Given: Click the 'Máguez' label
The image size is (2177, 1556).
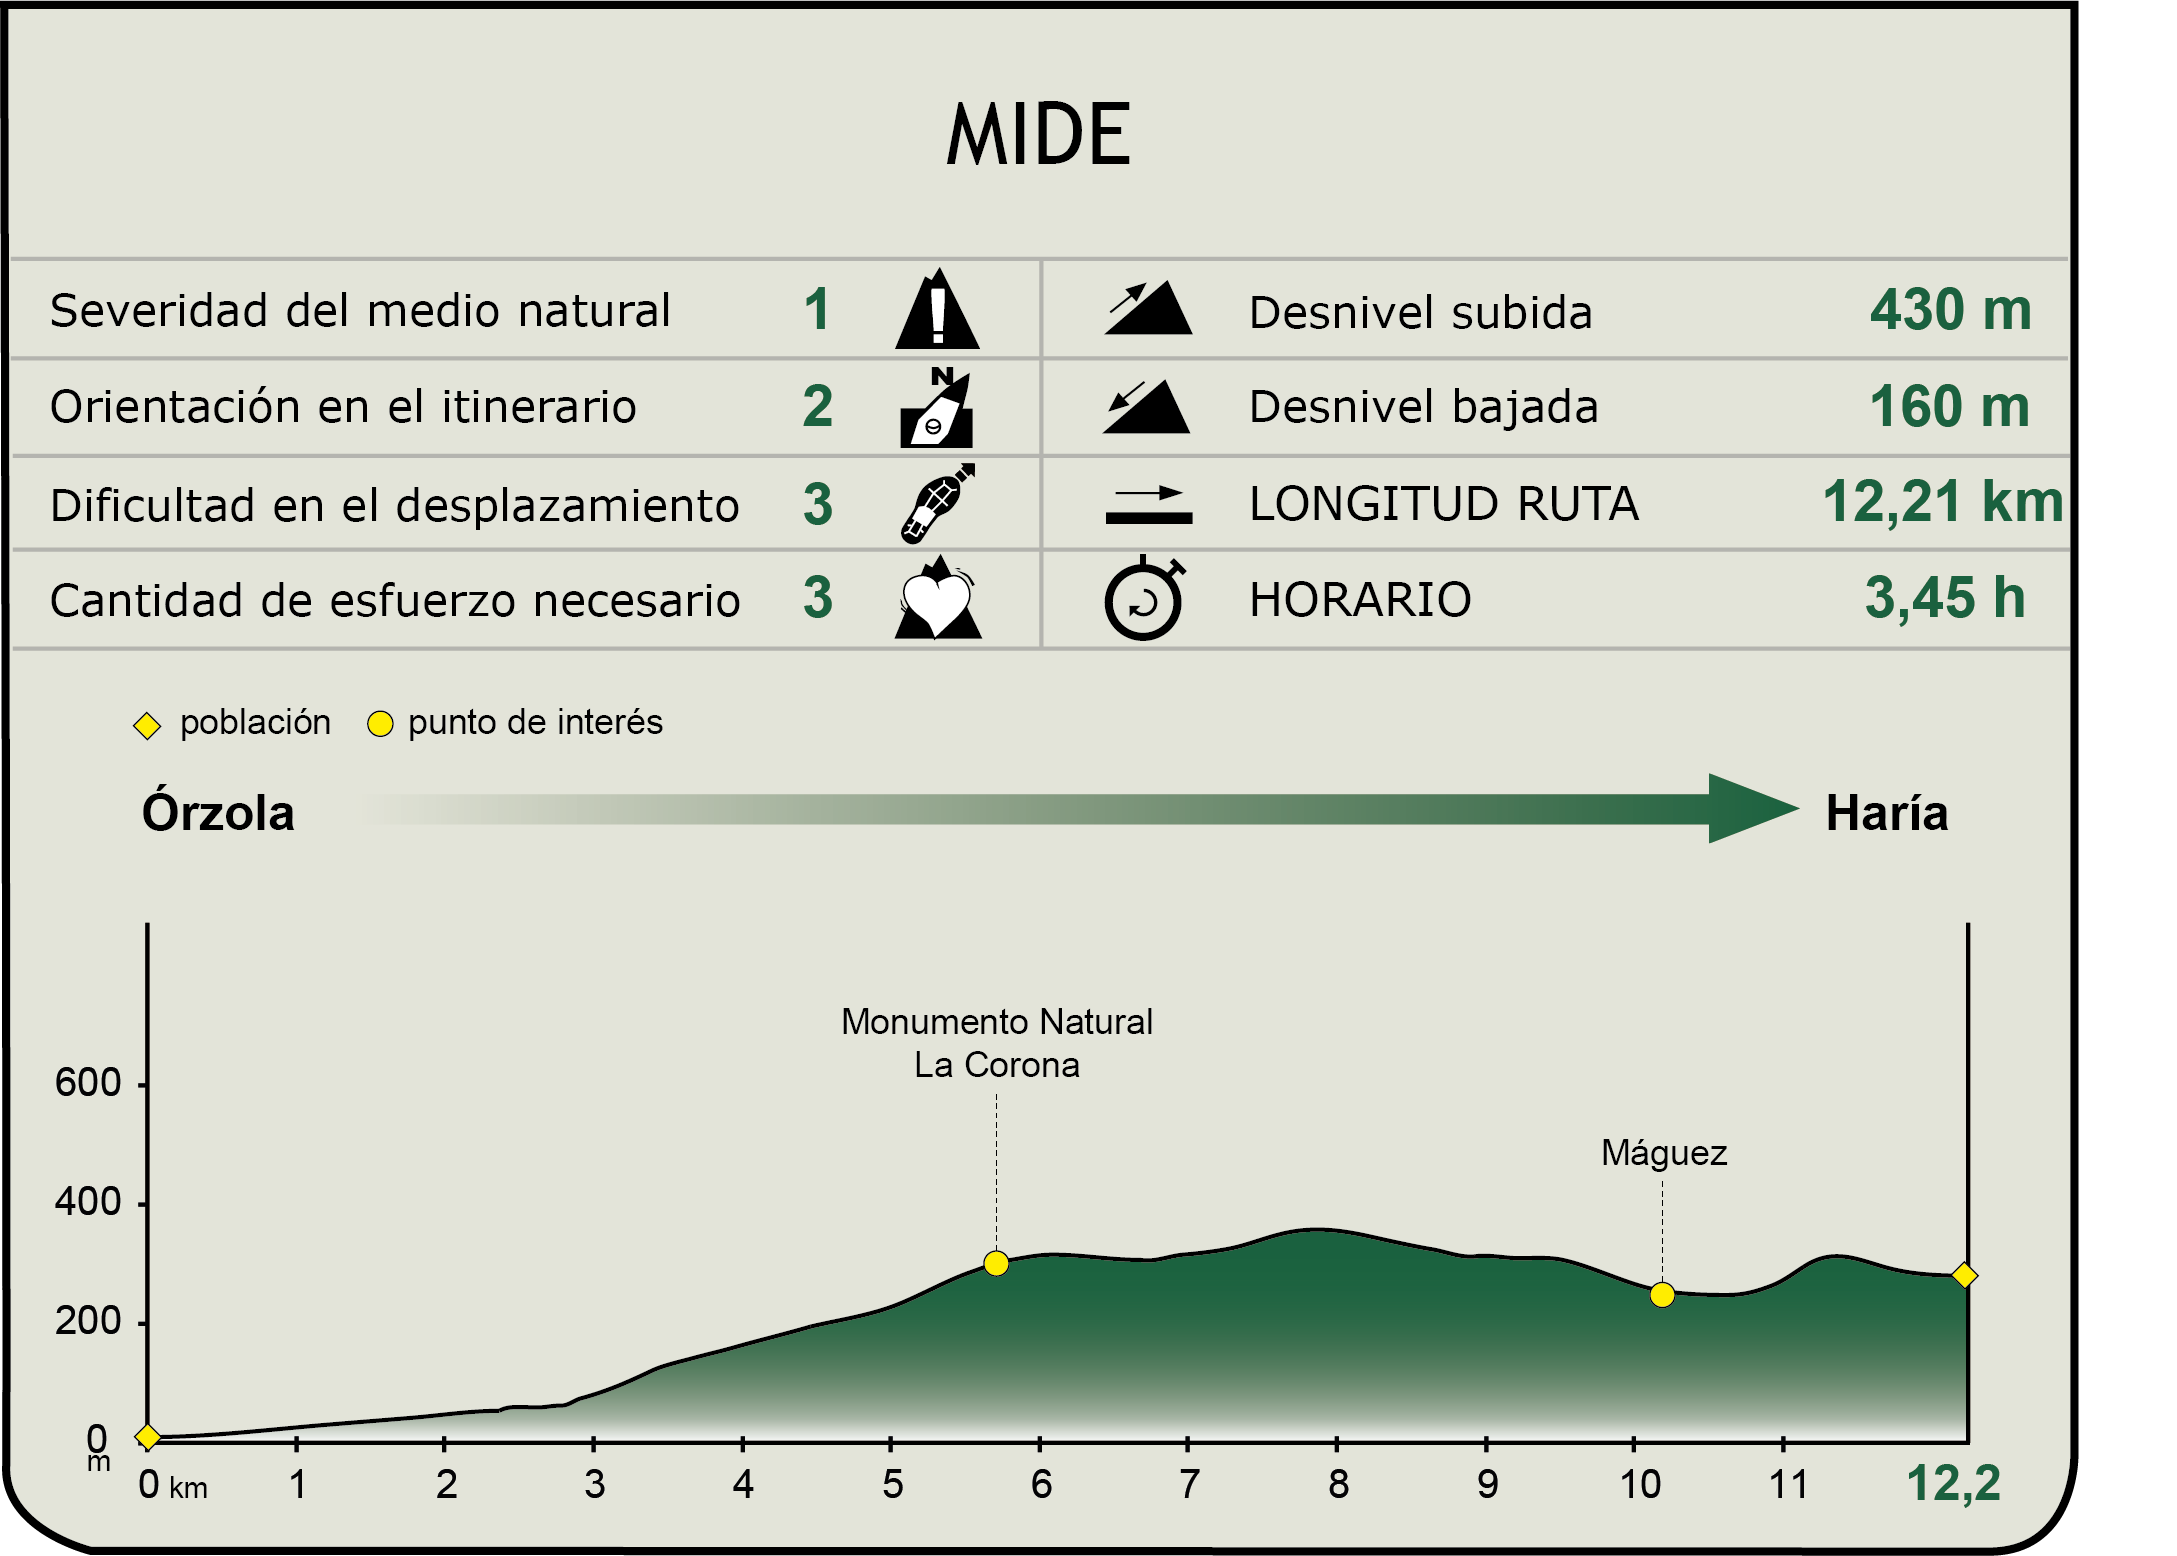Looking at the screenshot, I should pyautogui.click(x=1664, y=1154).
